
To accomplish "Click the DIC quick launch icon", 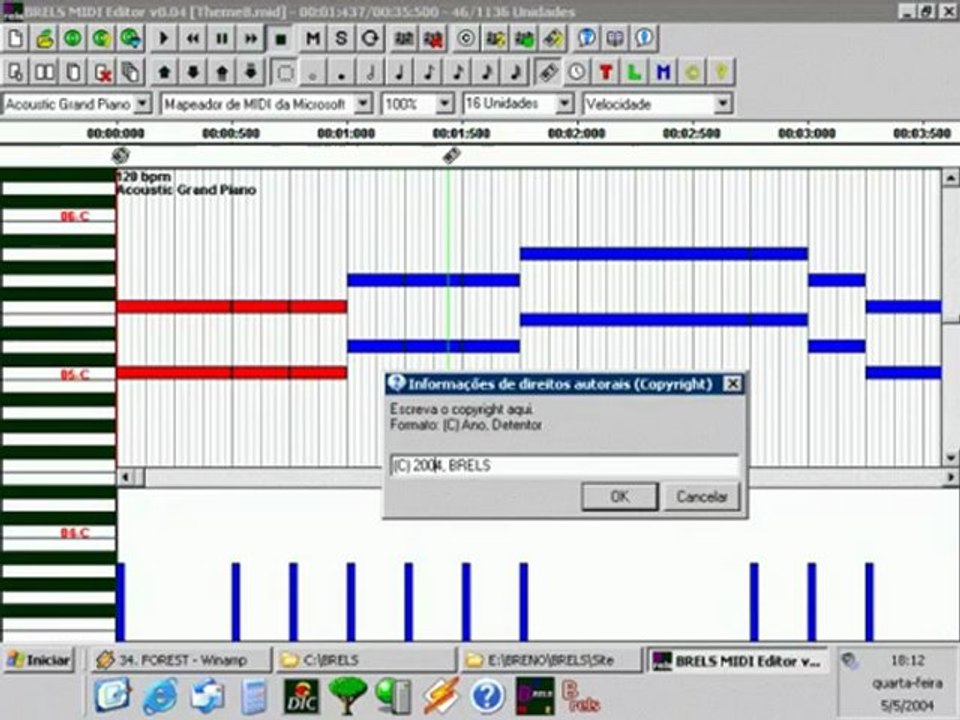I will pos(301,697).
